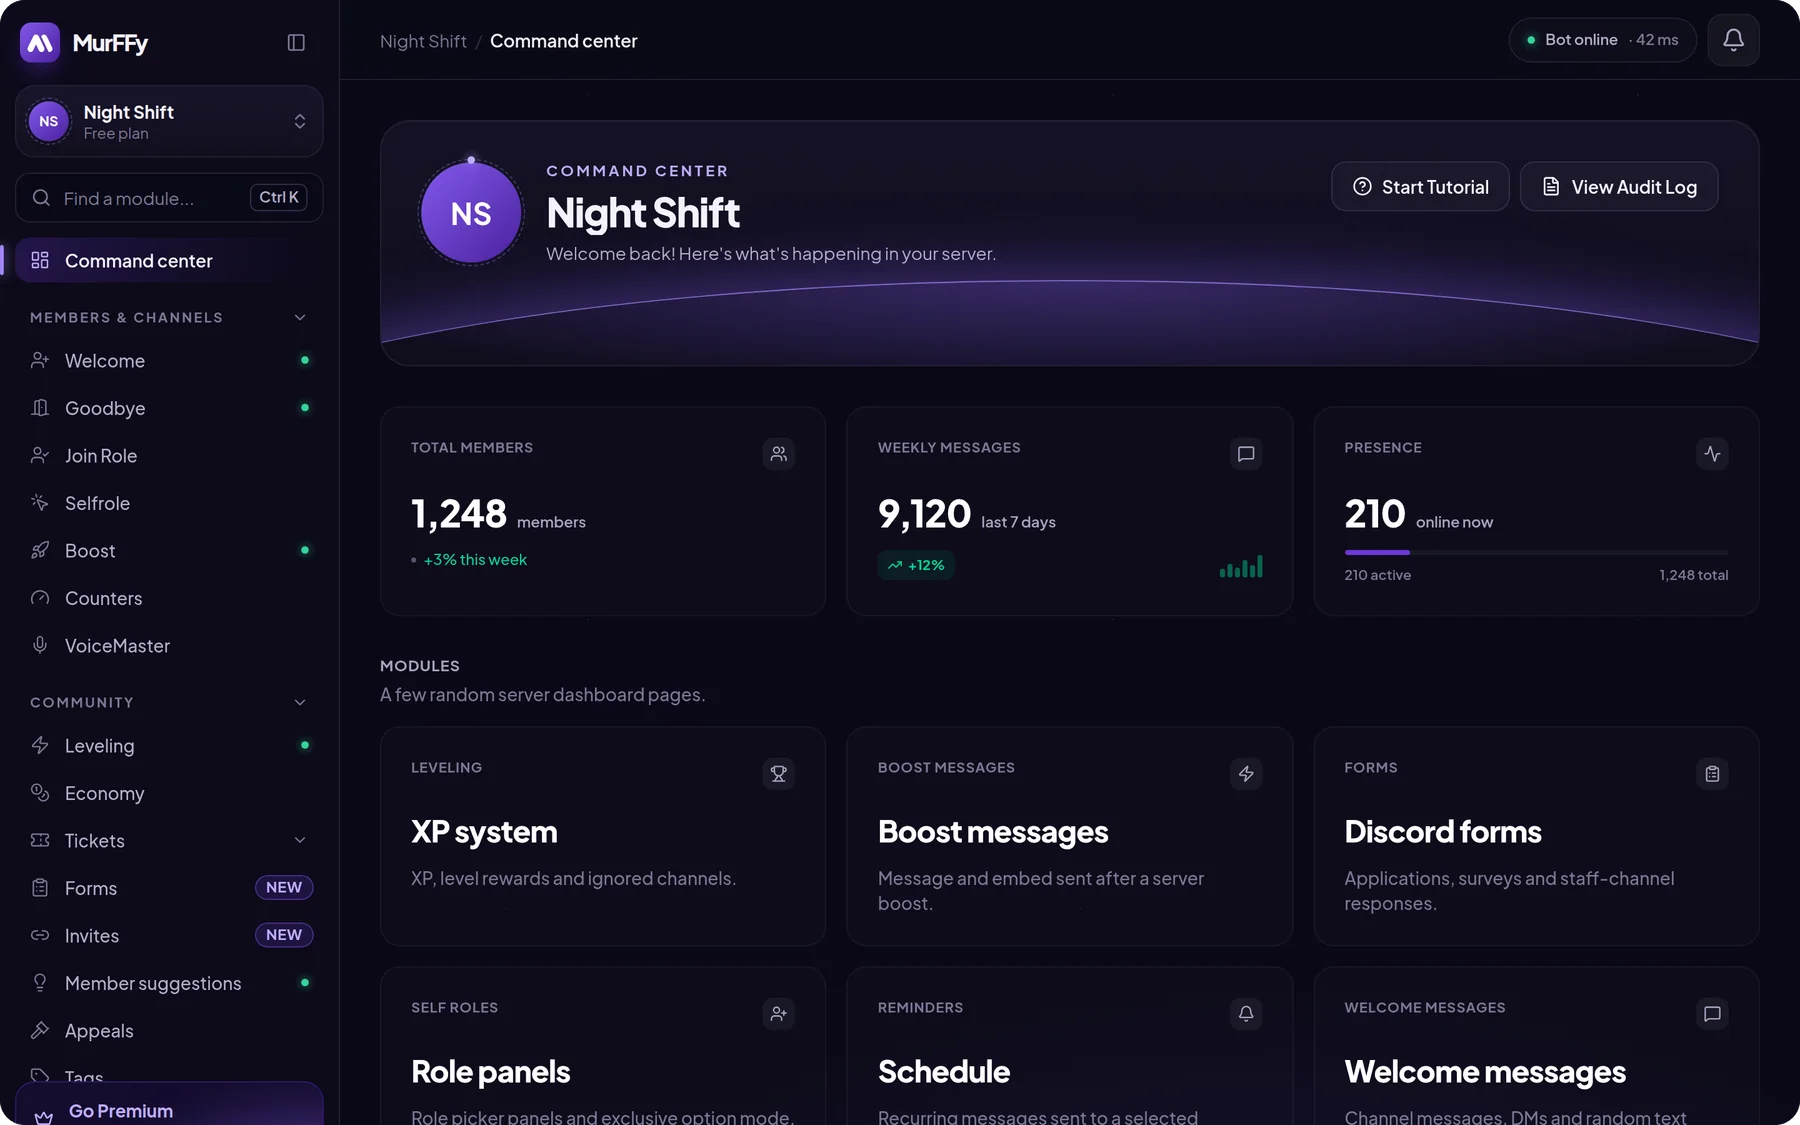This screenshot has width=1800, height=1125.
Task: Open the Welcome module
Action: click(169, 360)
